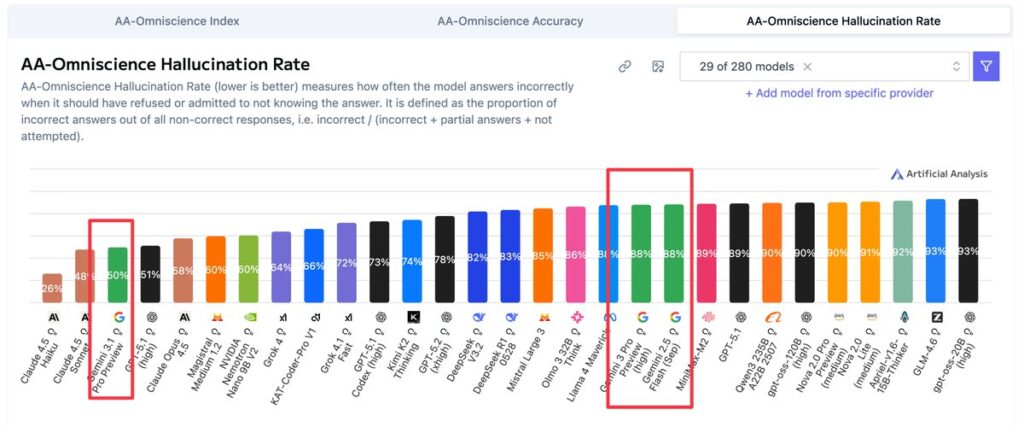Select the AA-Omniscience Hallucination Rate tab
1024x427 pixels.
[x=842, y=20]
